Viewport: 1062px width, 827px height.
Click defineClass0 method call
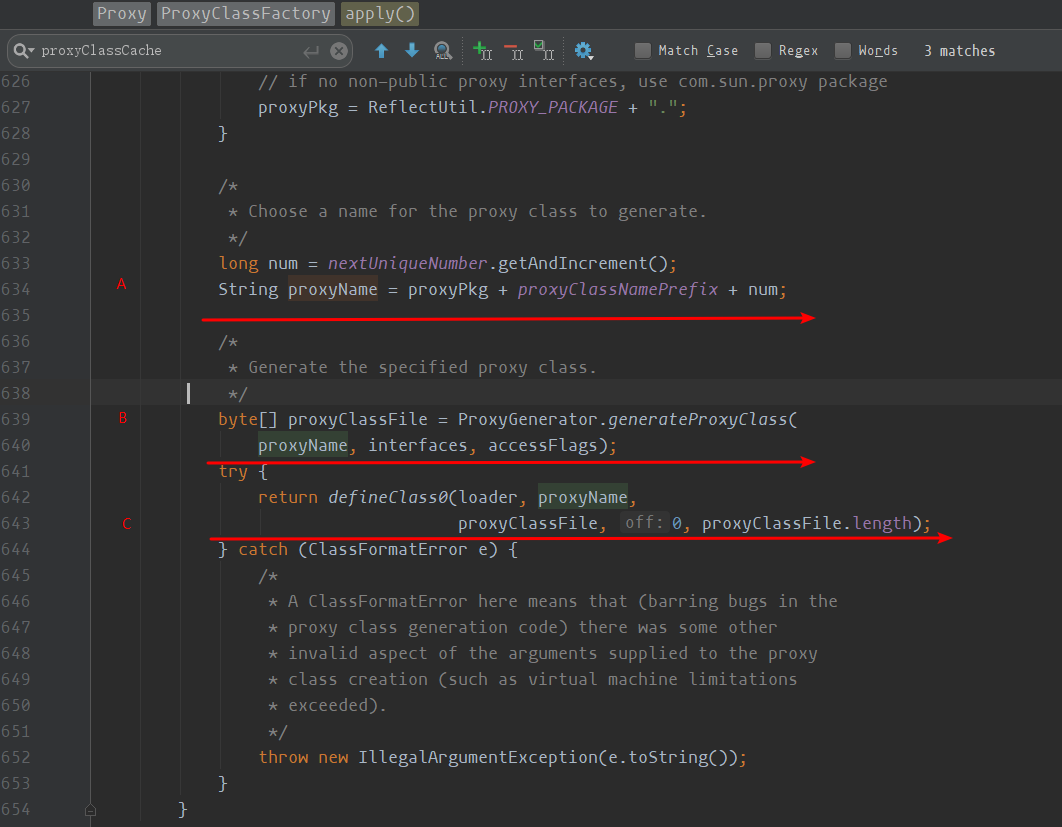388,497
